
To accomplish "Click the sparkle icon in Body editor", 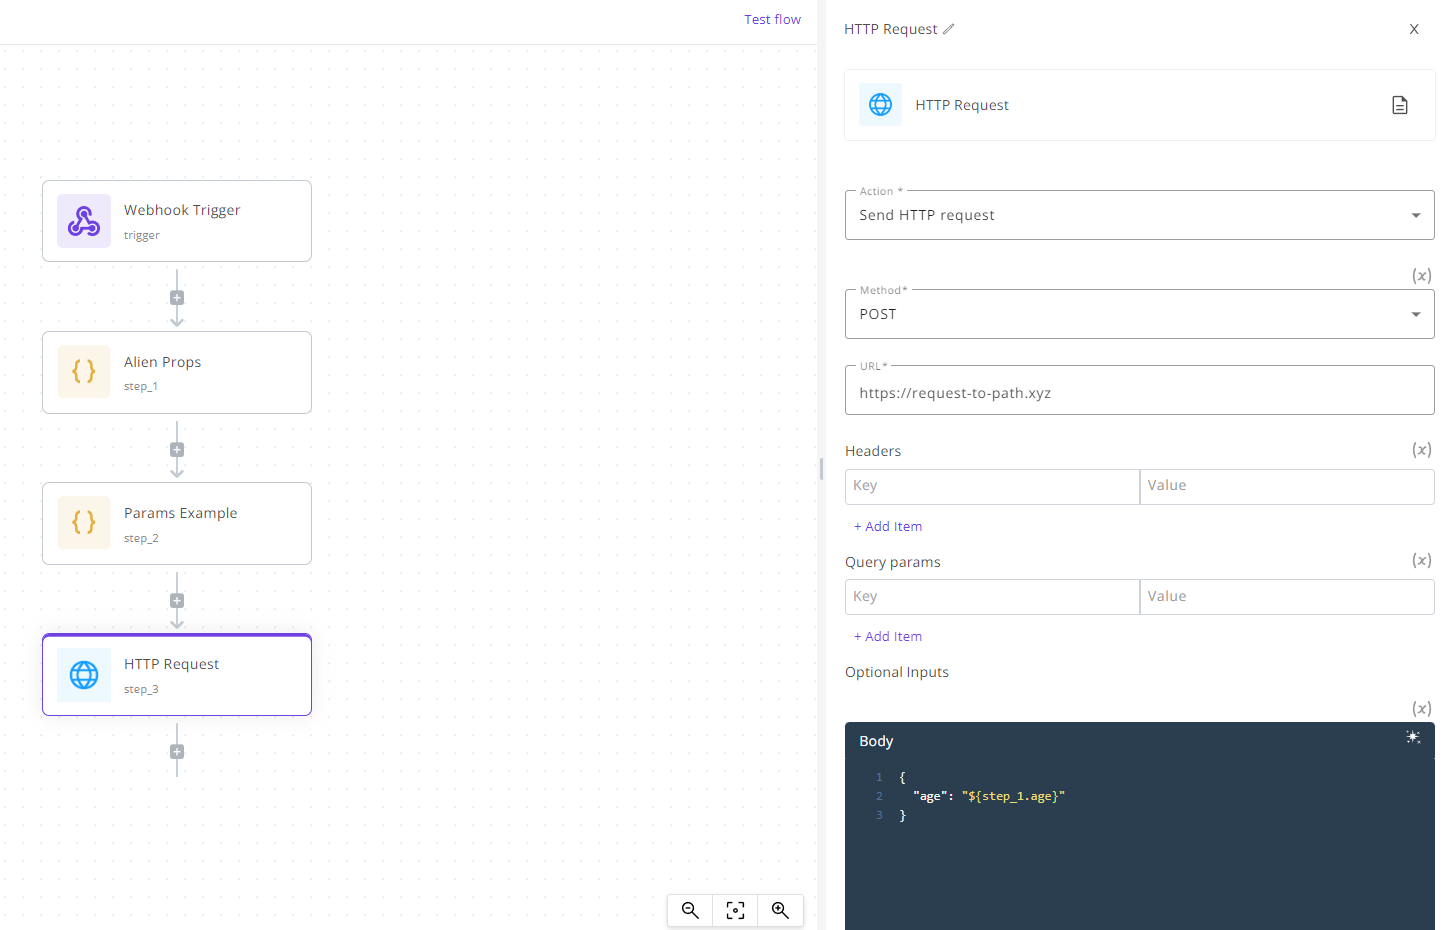I will click(1413, 737).
